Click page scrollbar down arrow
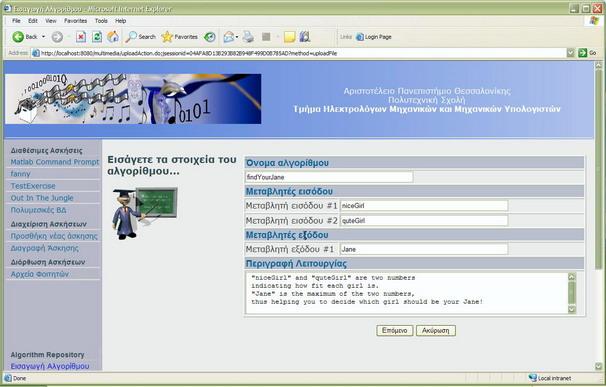The width and height of the screenshot is (606, 387). pos(598,366)
